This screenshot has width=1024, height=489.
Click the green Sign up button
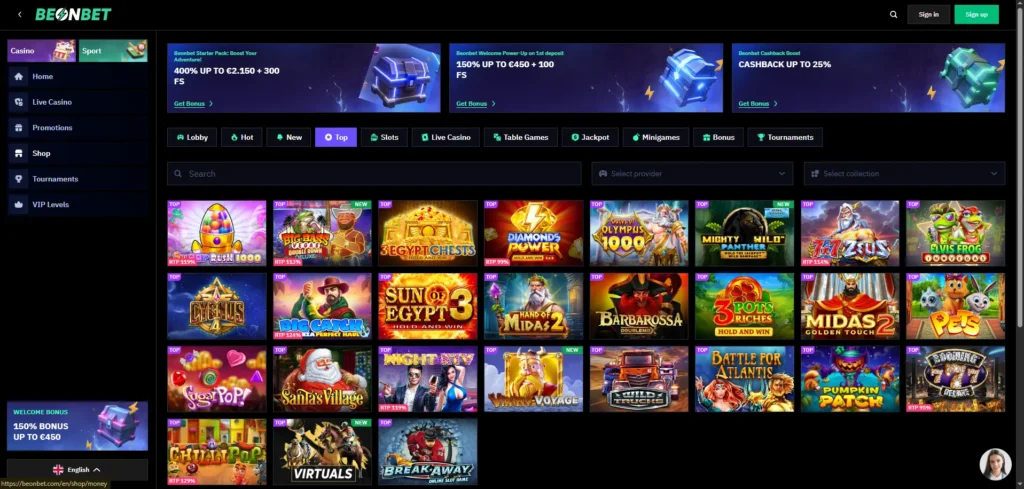[x=976, y=14]
